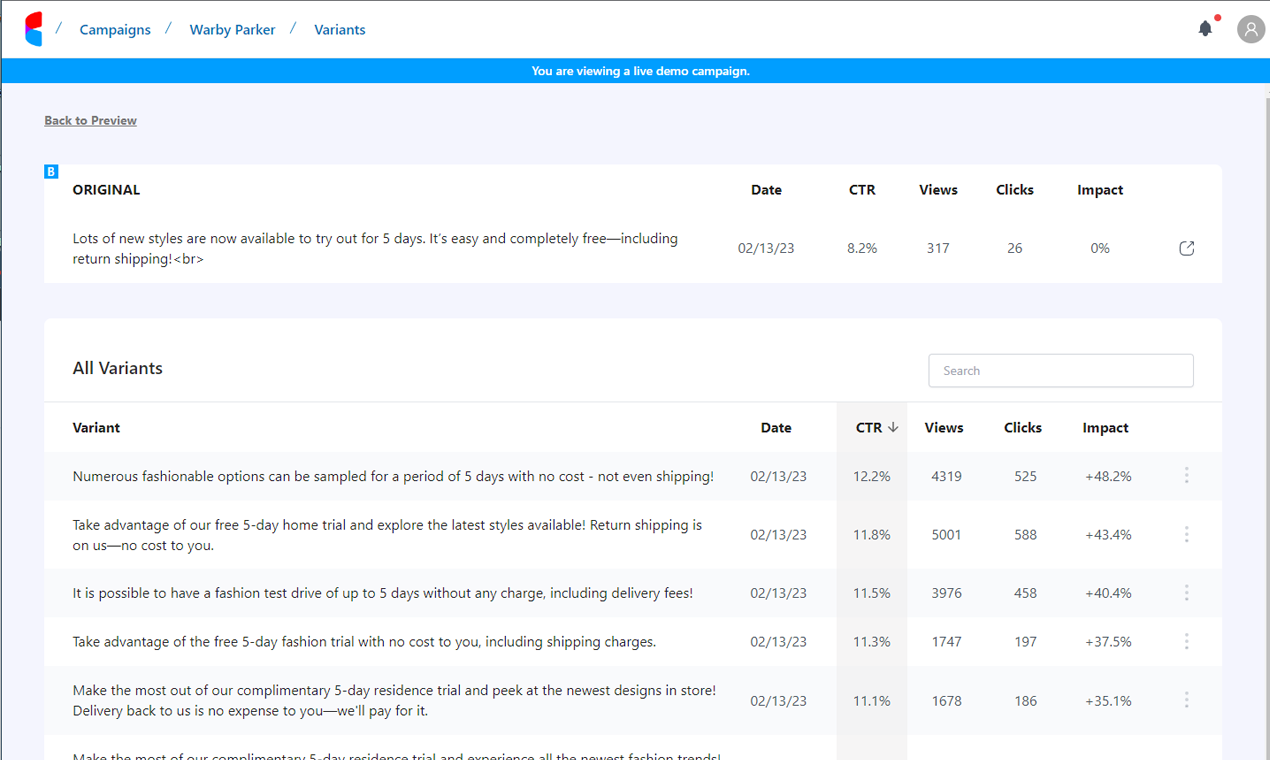Click the 12.2% CTR value
1270x760 pixels.
point(871,476)
